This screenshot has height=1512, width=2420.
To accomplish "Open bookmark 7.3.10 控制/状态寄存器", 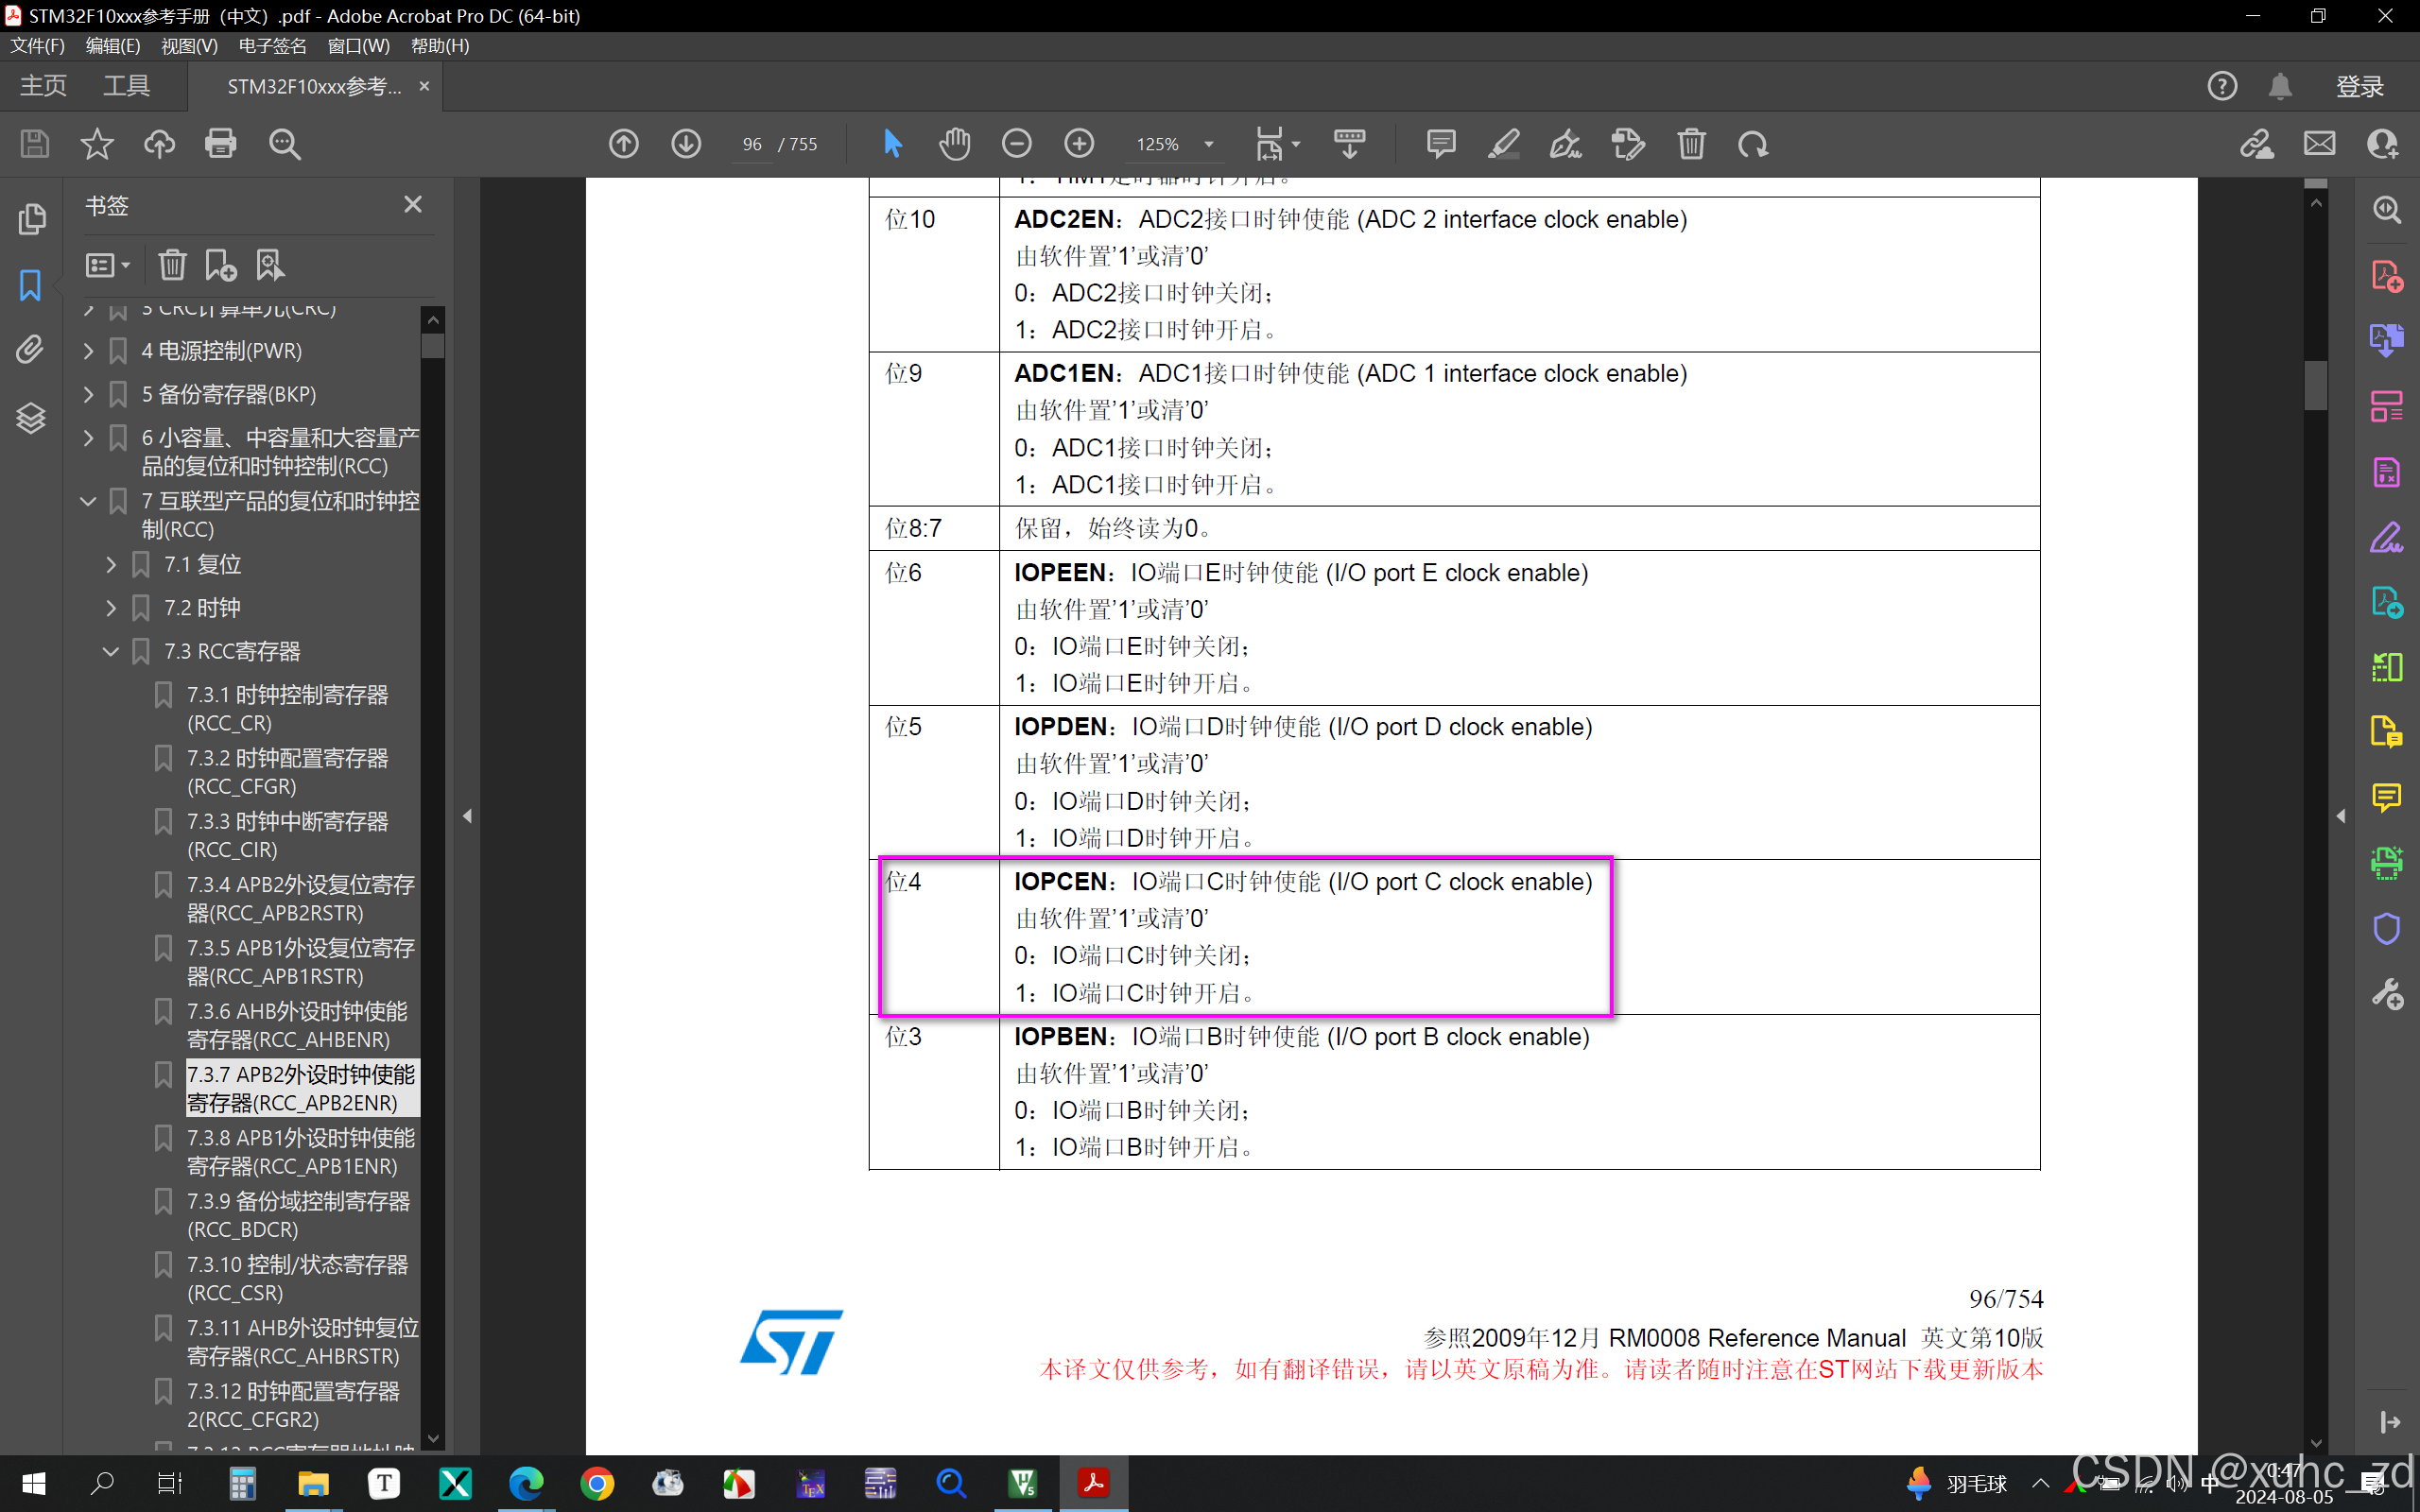I will click(x=297, y=1278).
